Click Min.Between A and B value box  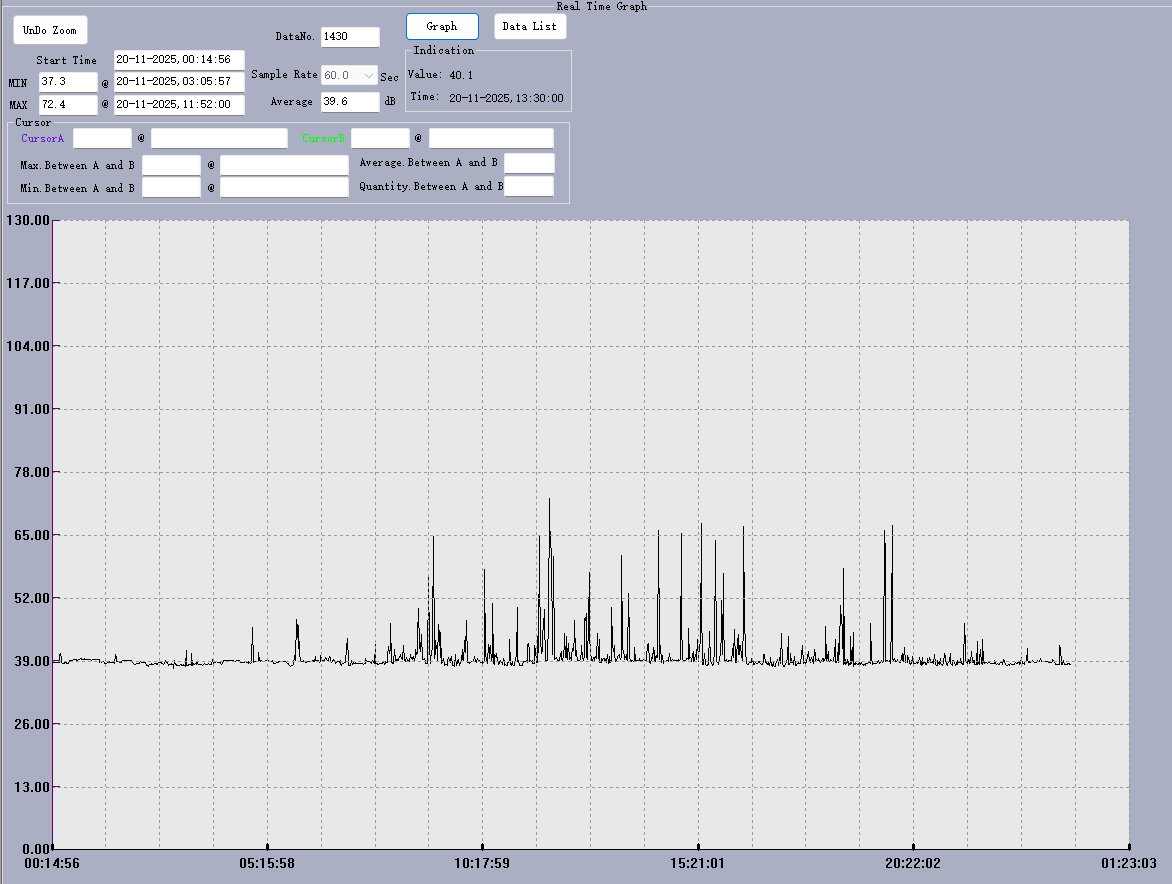click(171, 187)
